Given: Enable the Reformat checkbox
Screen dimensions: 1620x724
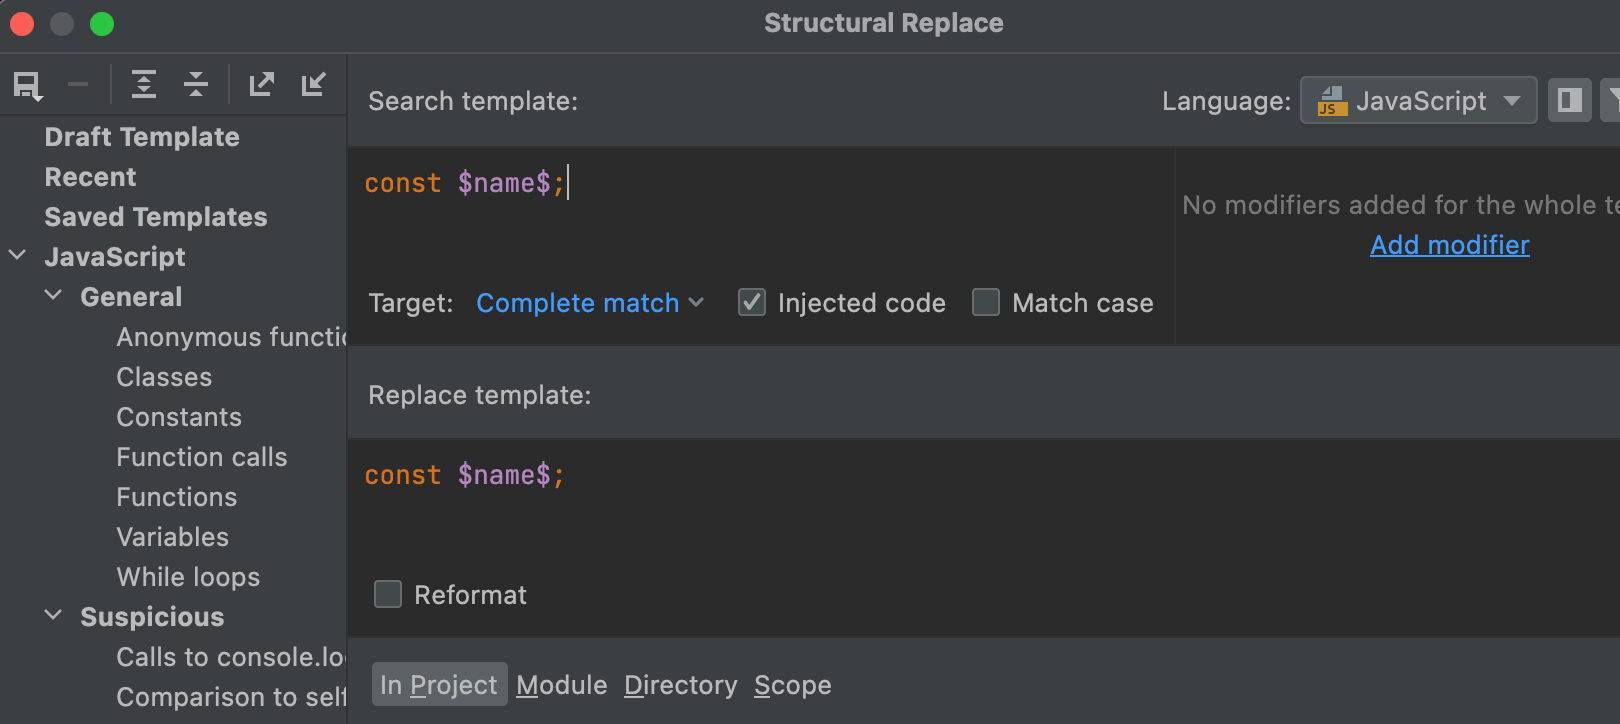Looking at the screenshot, I should (388, 594).
